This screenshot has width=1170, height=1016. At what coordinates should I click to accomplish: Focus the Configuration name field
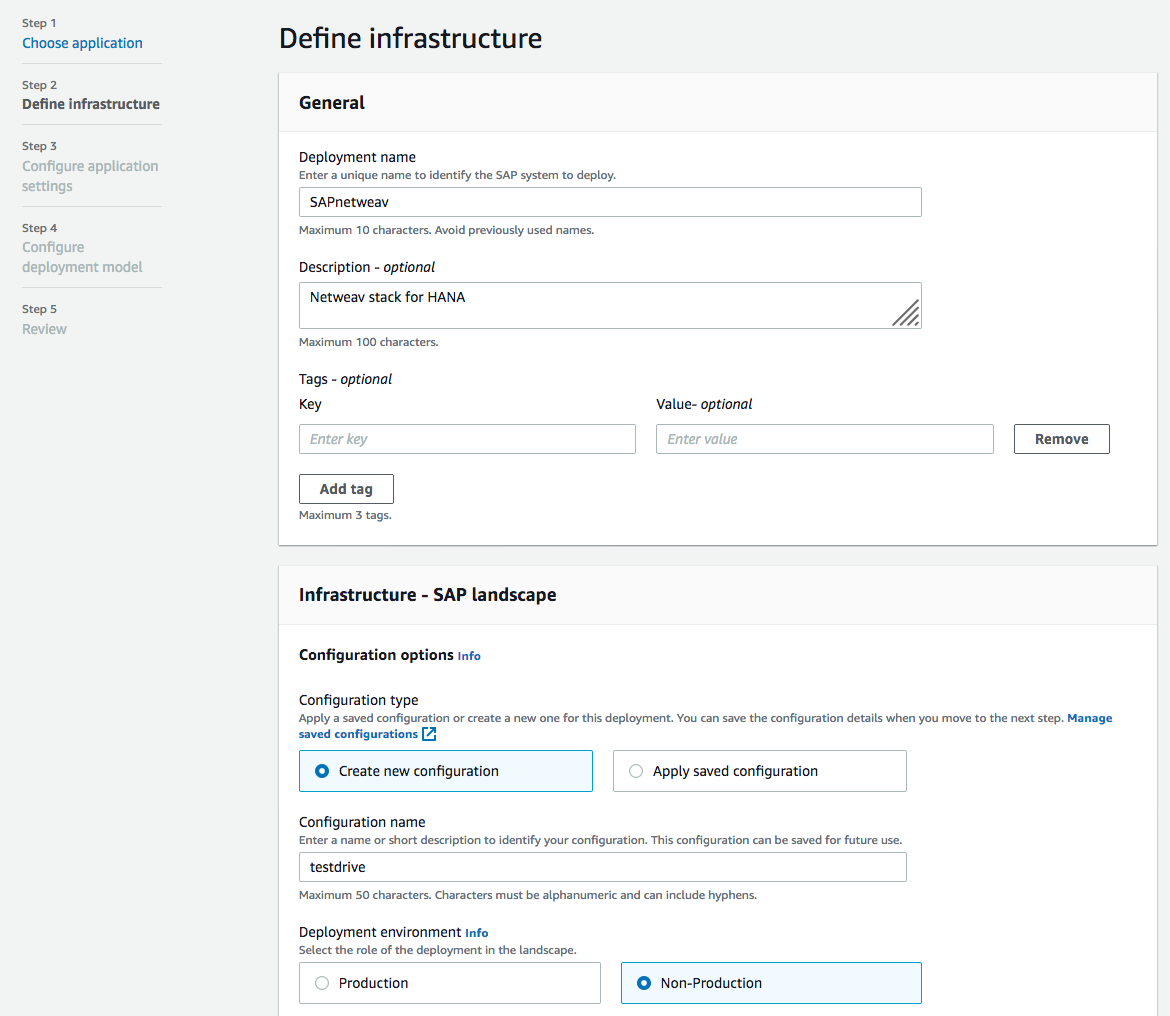pyautogui.click(x=602, y=867)
